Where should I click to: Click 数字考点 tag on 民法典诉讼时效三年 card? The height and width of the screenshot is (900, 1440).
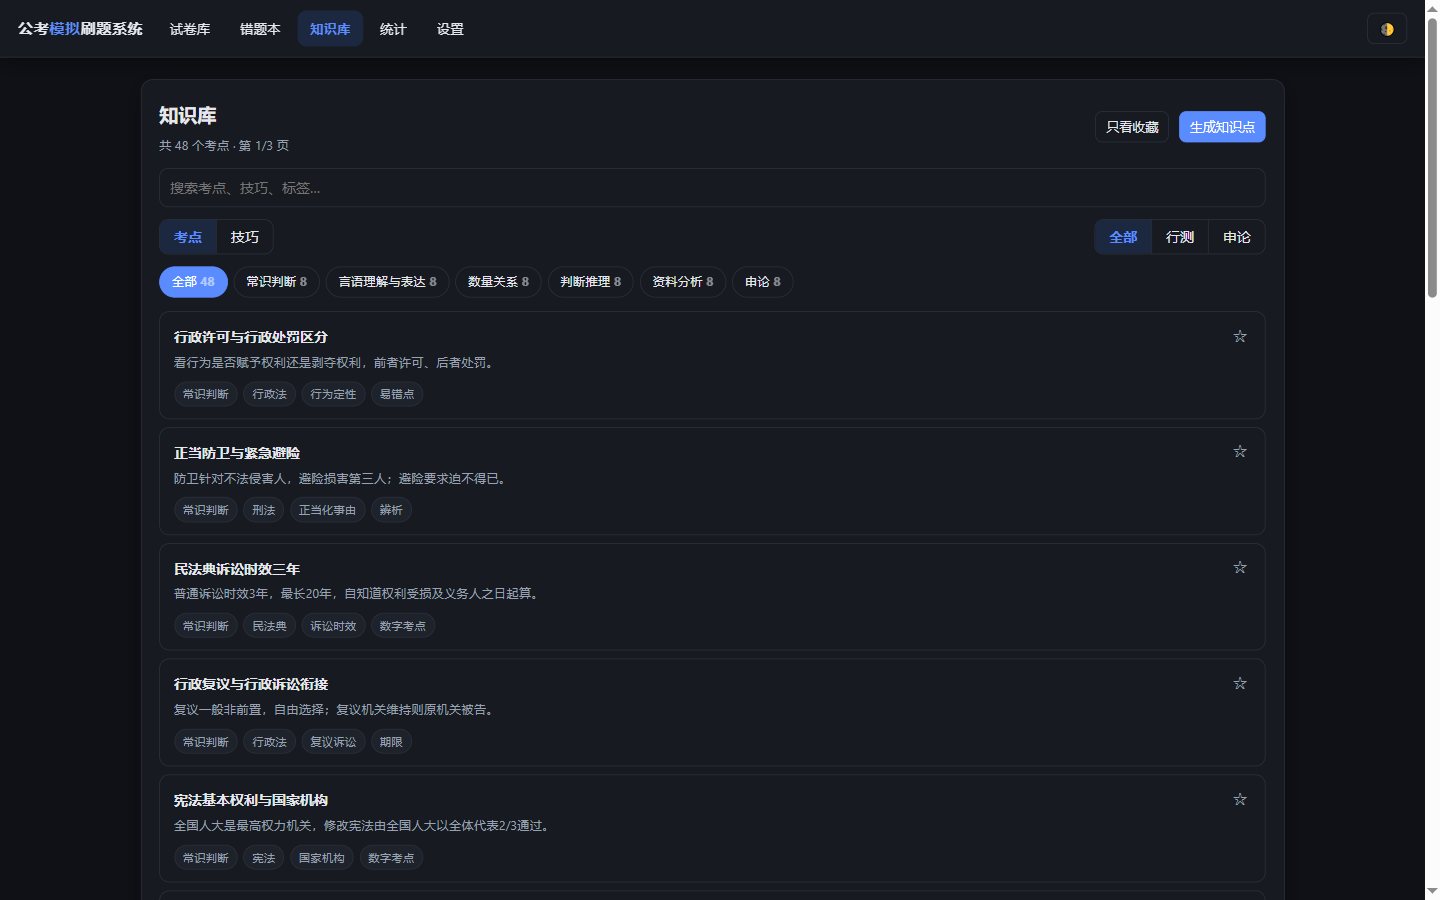tap(403, 626)
